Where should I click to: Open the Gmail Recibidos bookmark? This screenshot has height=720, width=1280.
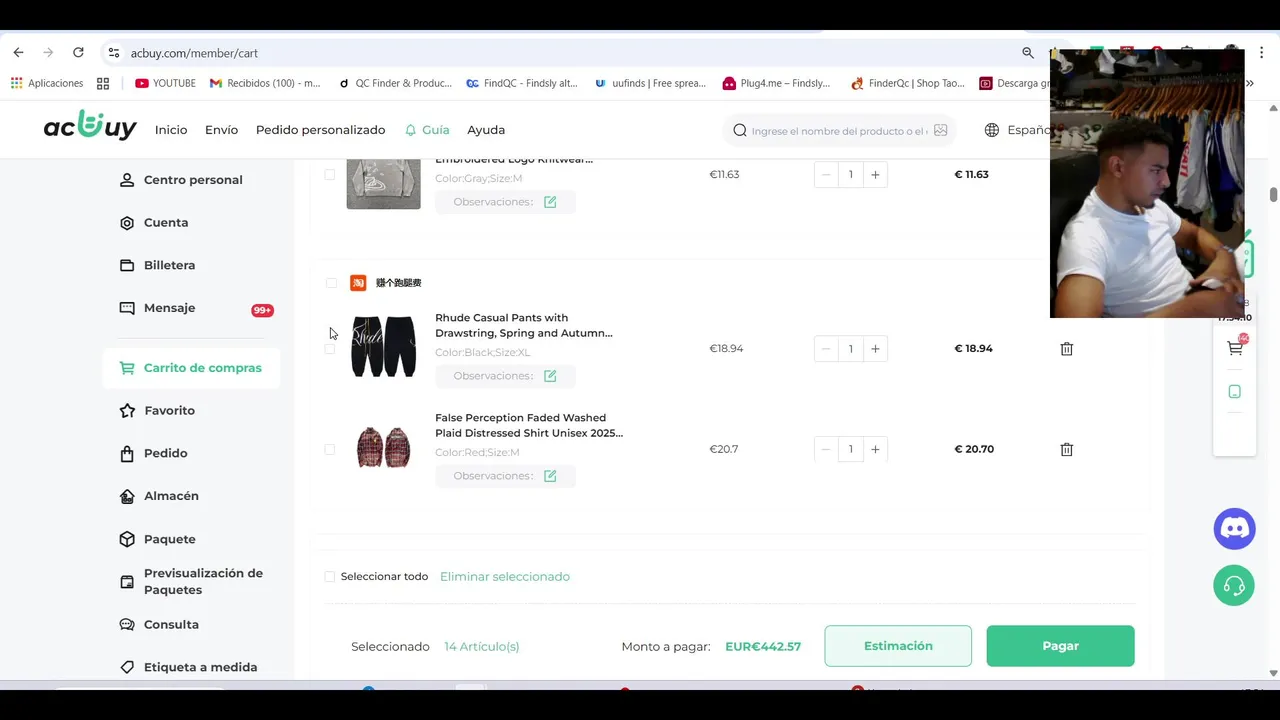(x=265, y=83)
